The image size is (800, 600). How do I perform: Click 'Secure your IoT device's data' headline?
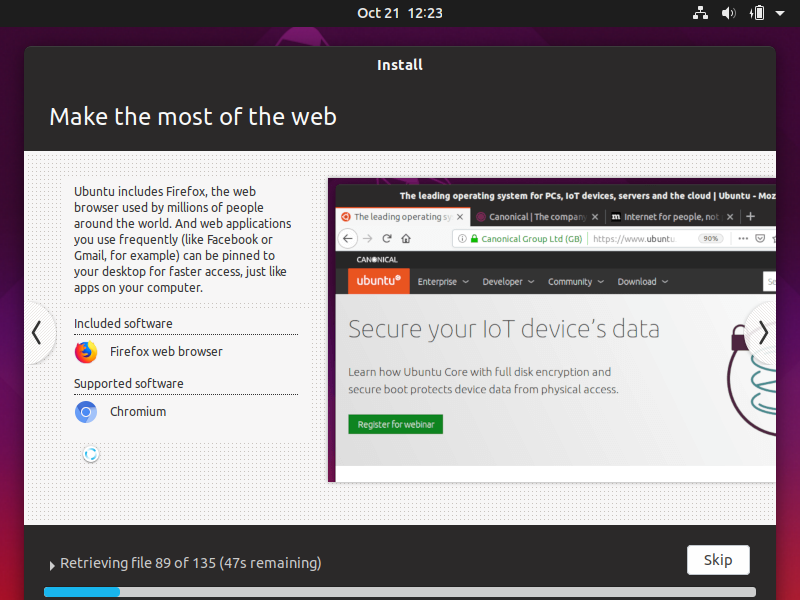coord(504,329)
